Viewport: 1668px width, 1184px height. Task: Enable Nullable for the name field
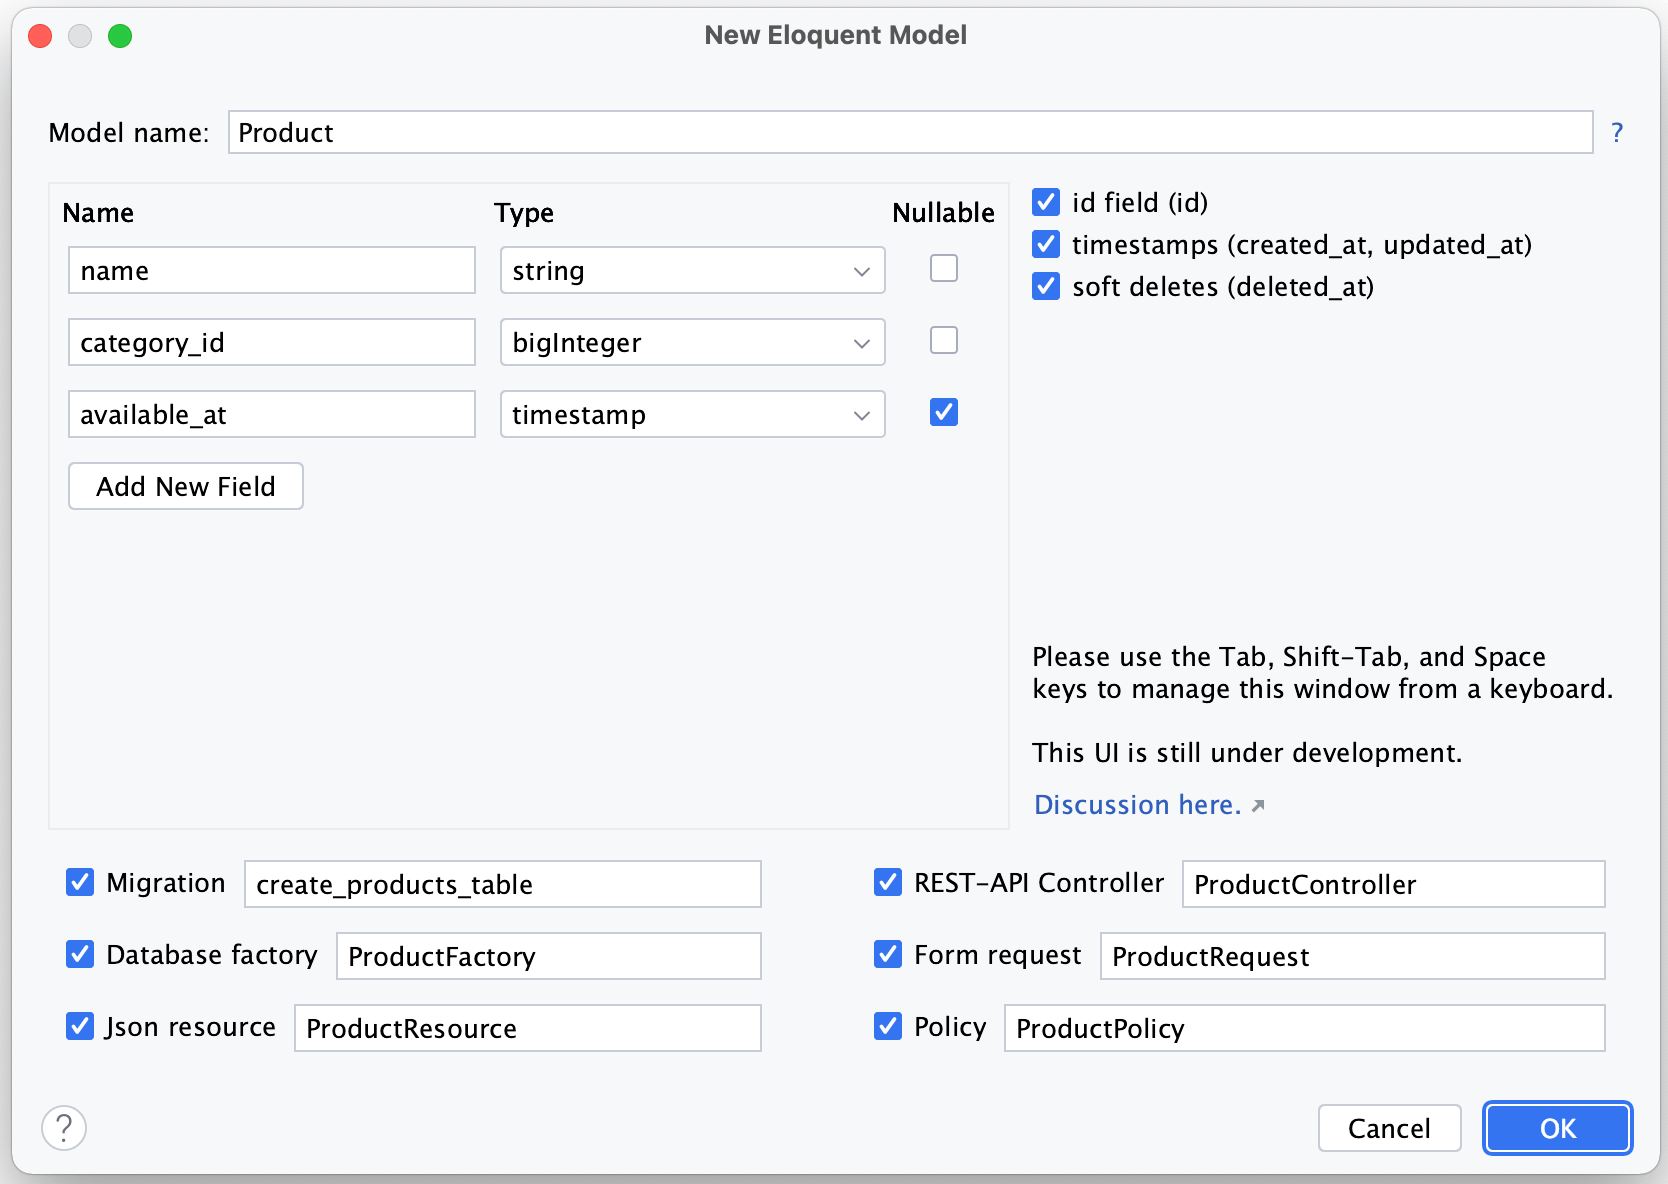[943, 269]
